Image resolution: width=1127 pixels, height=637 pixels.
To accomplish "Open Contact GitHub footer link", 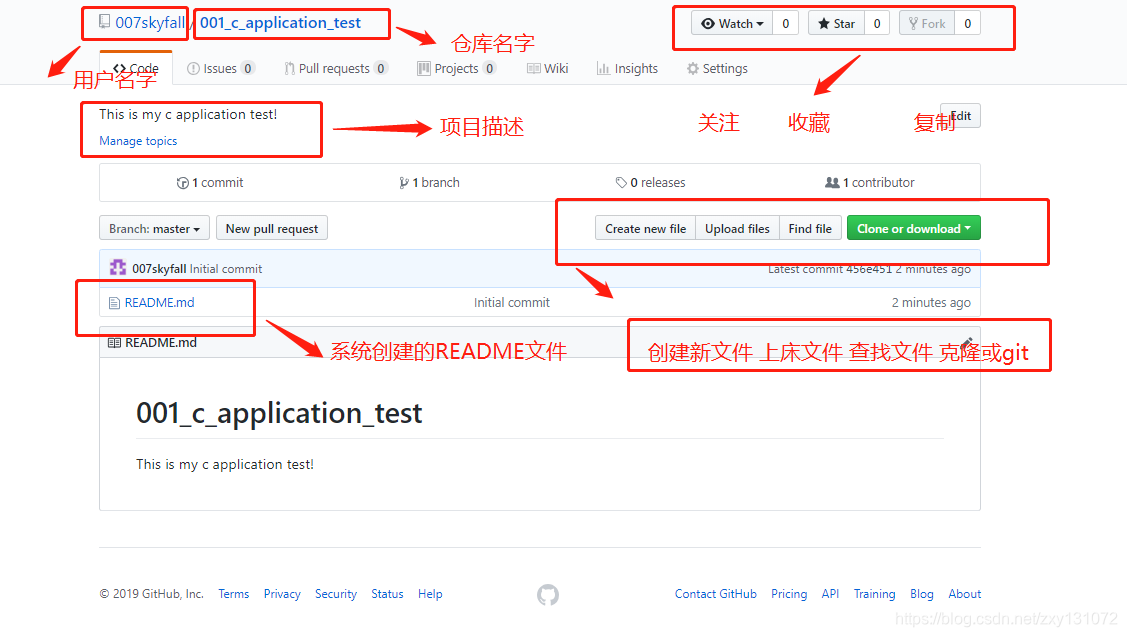I will pos(716,594).
